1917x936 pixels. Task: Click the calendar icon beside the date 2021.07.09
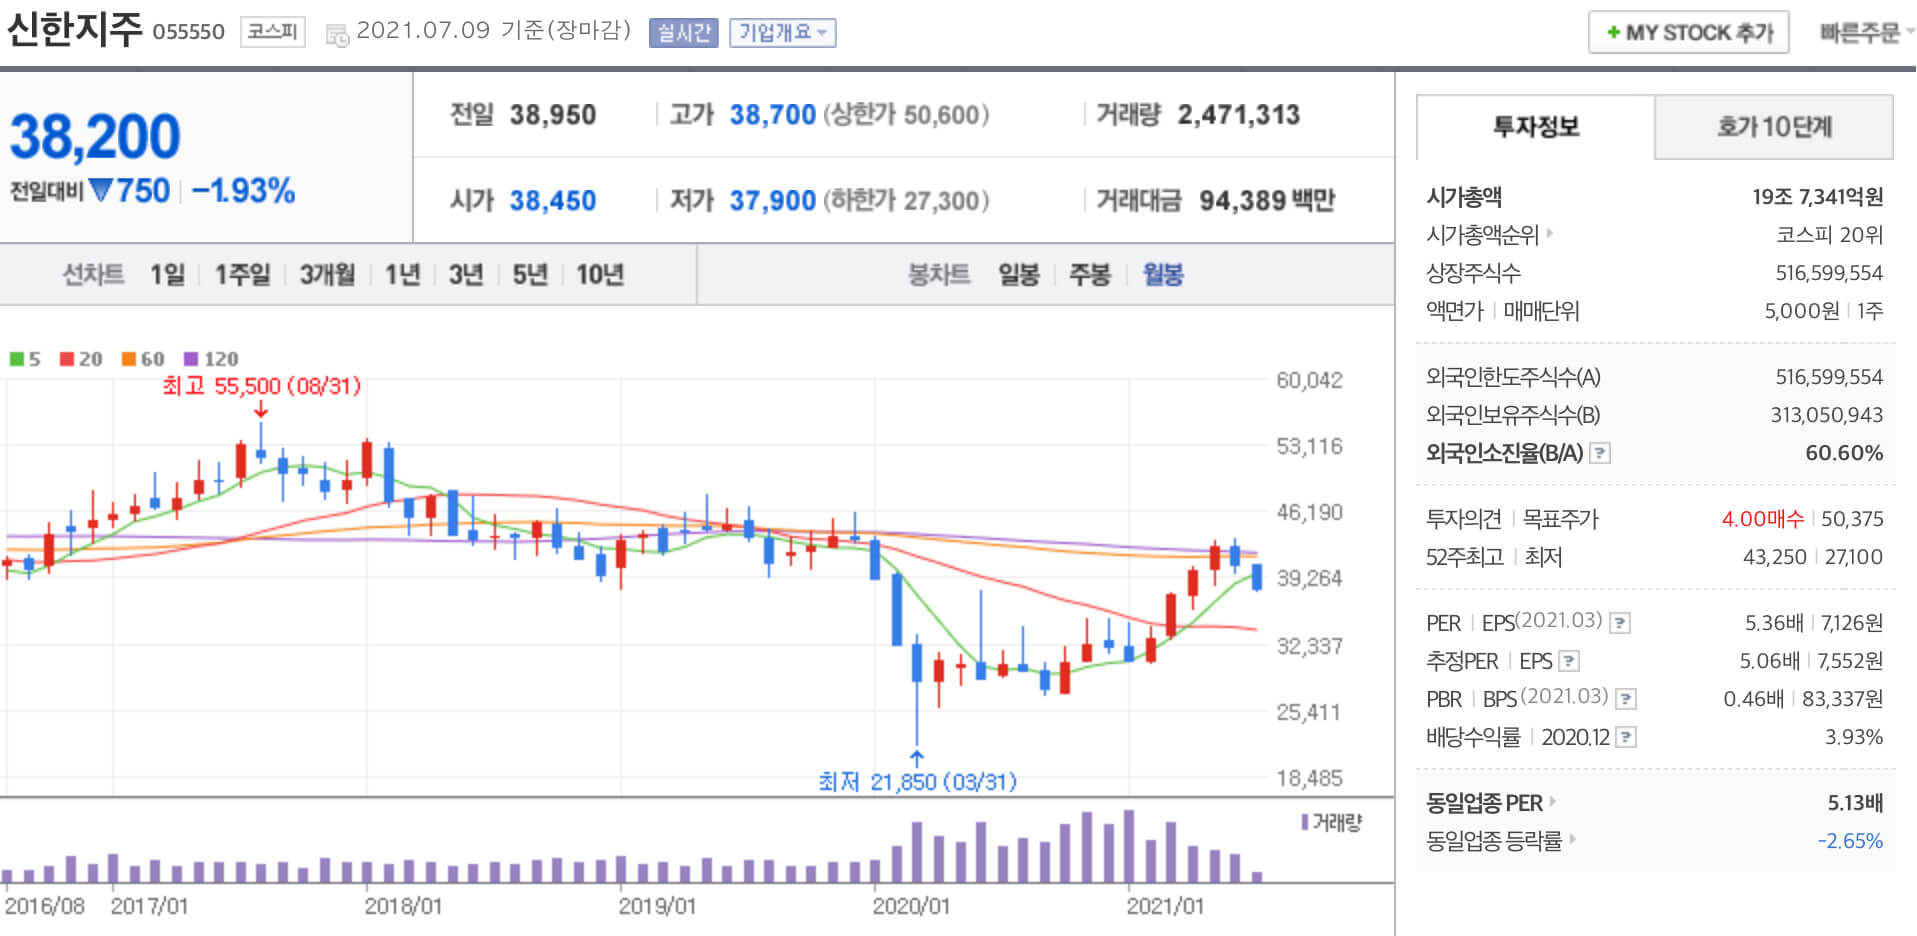[x=337, y=36]
